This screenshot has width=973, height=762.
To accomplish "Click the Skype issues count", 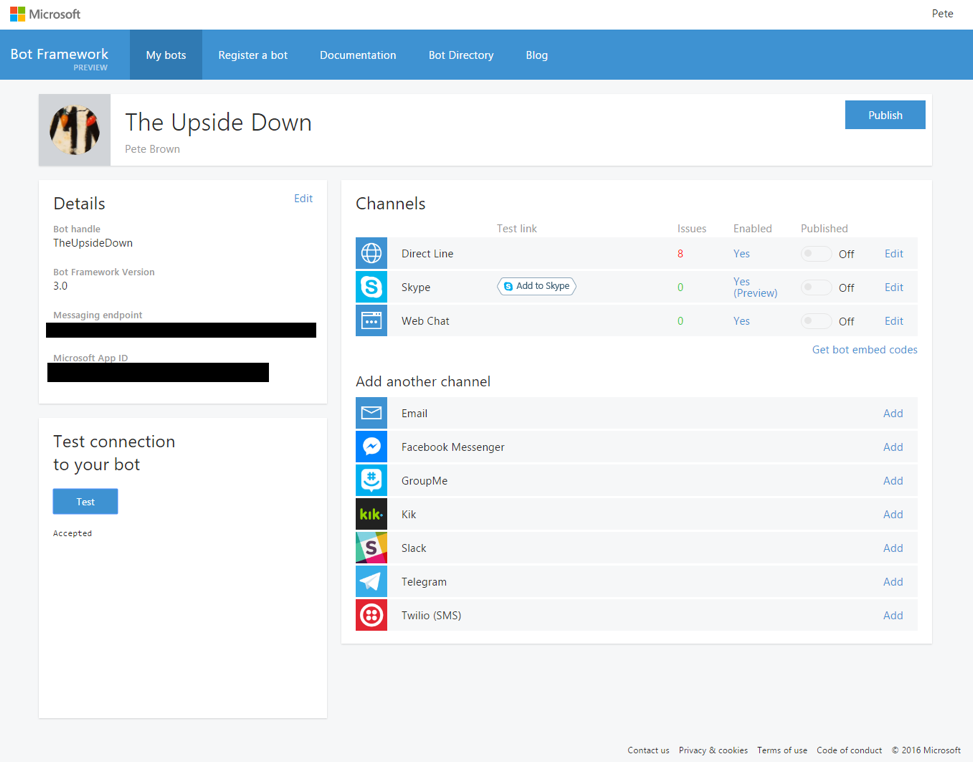I will tap(680, 287).
